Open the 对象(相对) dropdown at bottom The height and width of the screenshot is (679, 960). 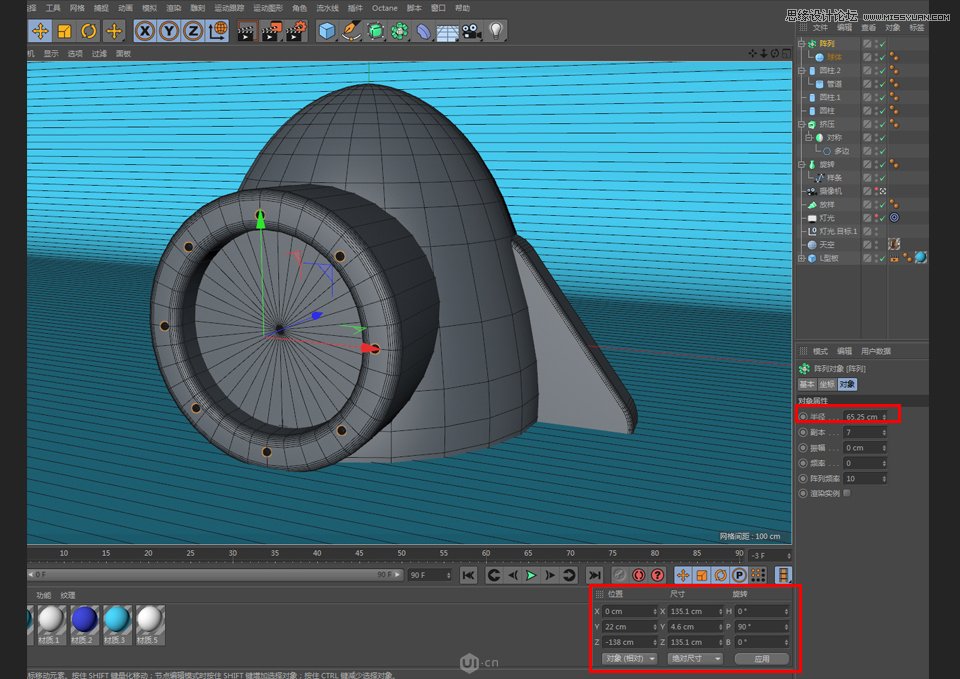[631, 658]
